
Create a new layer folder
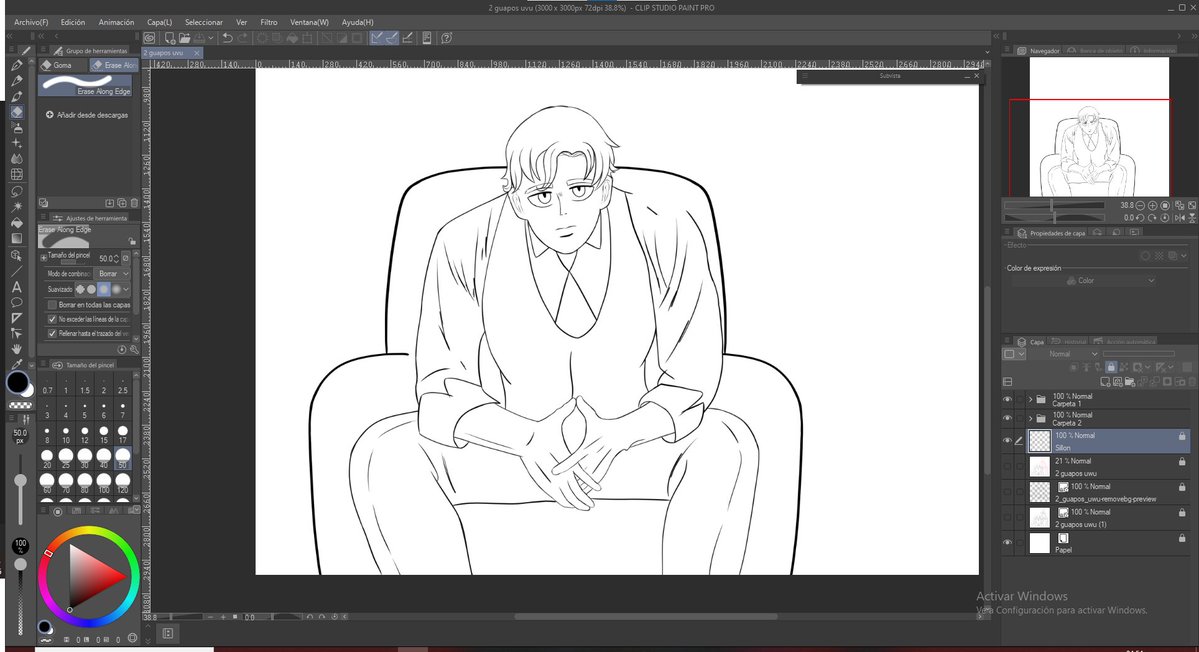1129,381
